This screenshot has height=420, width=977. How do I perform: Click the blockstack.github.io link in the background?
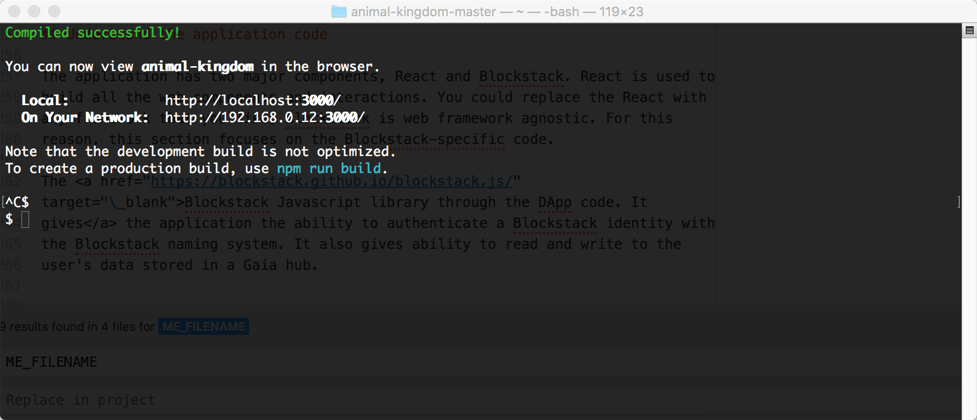click(332, 182)
